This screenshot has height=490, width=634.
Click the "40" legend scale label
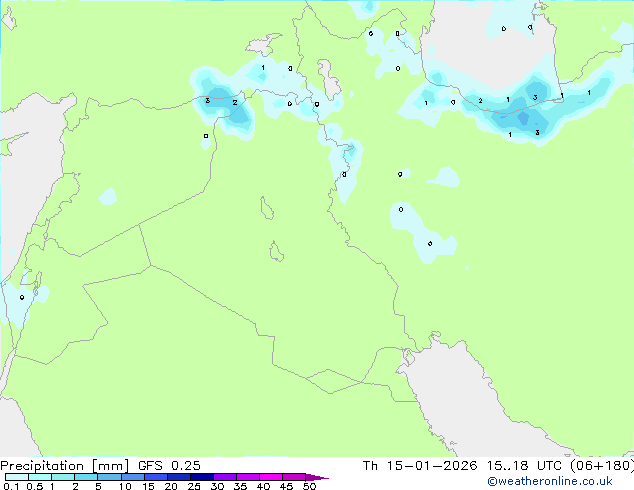pos(263,486)
